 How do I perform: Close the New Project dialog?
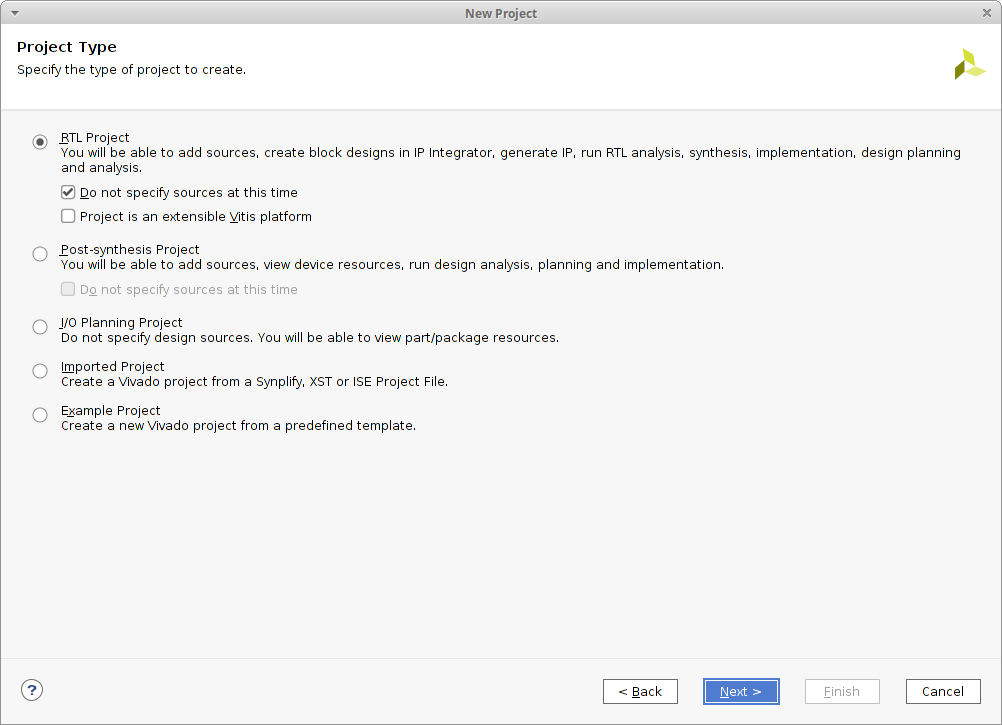click(987, 13)
